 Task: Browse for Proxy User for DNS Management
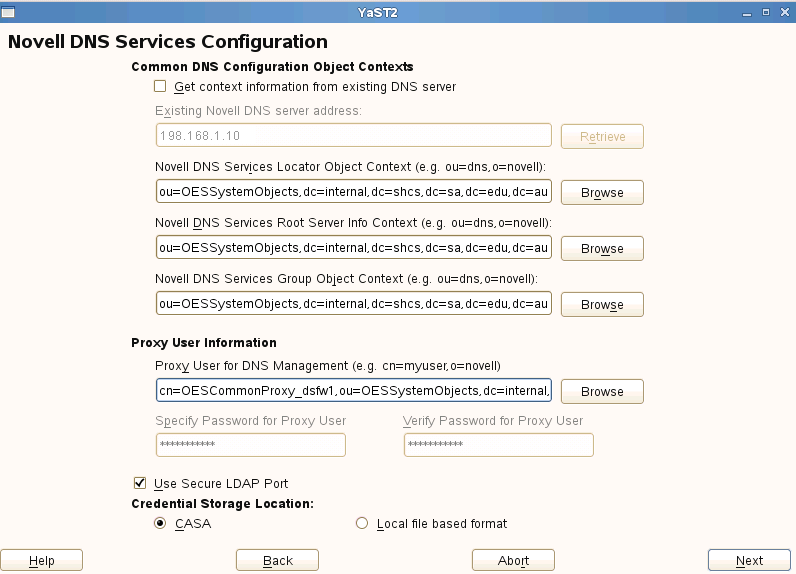point(601,391)
